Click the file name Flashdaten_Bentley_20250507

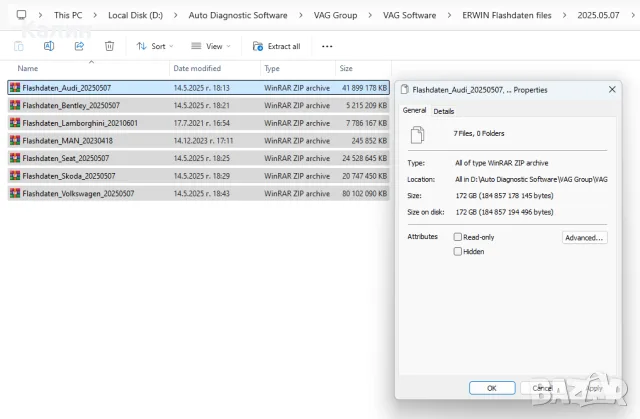tap(71, 105)
